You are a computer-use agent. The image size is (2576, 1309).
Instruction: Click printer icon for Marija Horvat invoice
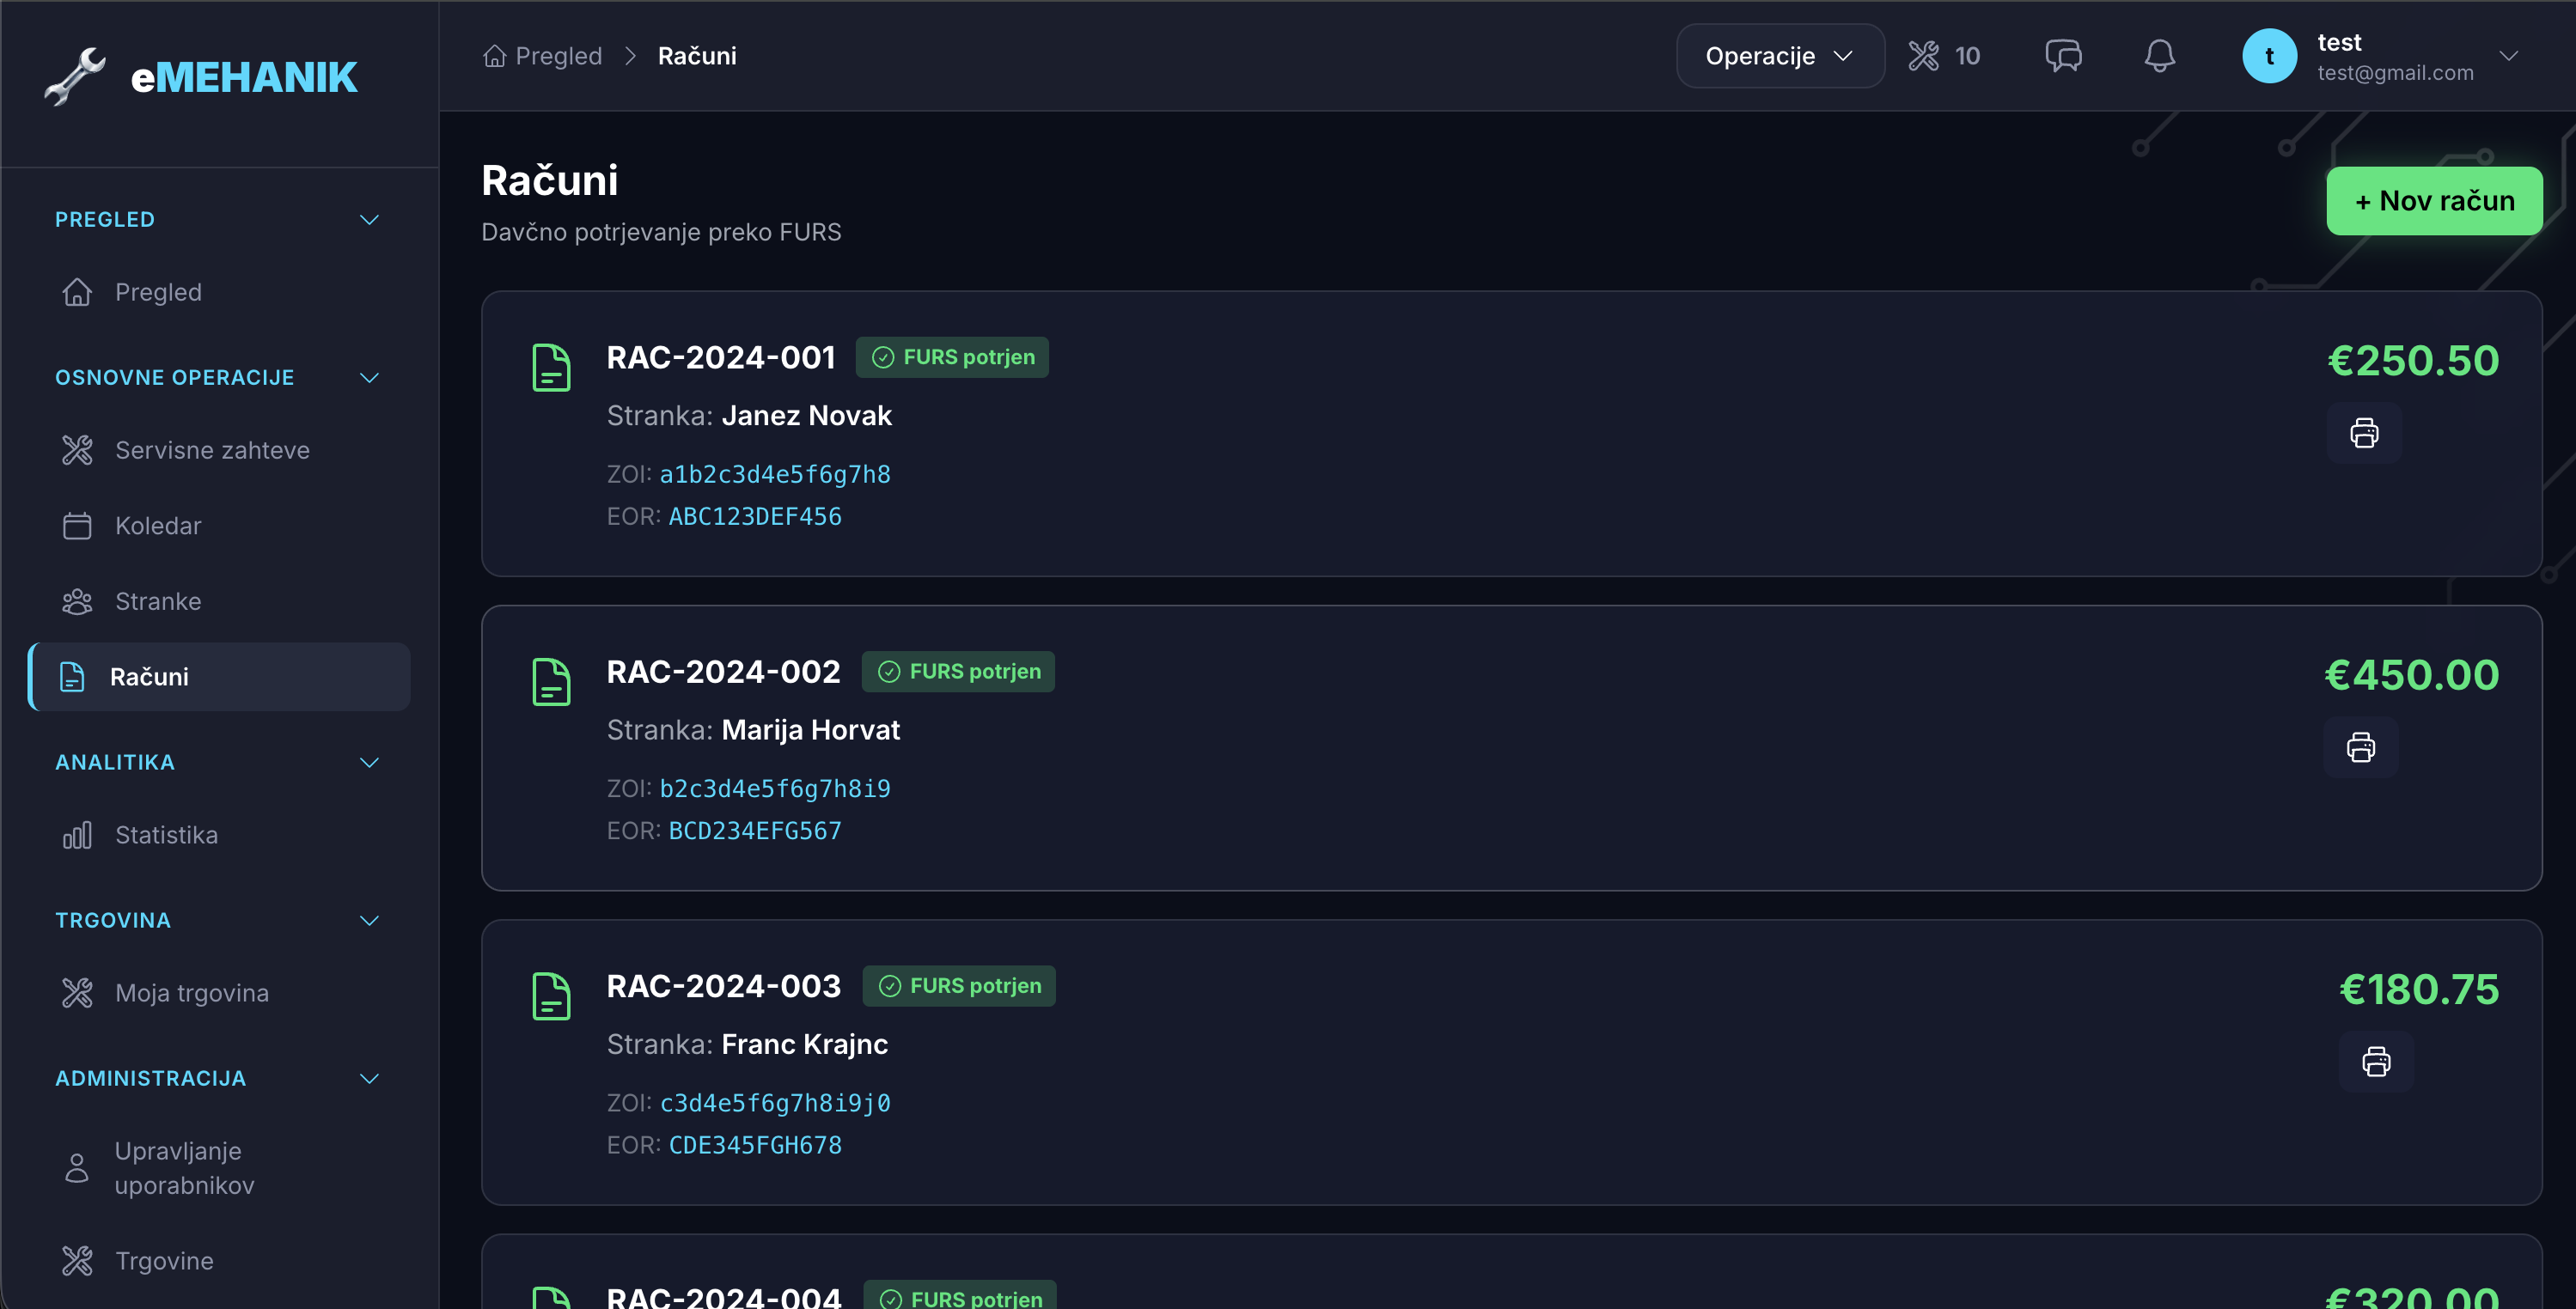[x=2361, y=747]
